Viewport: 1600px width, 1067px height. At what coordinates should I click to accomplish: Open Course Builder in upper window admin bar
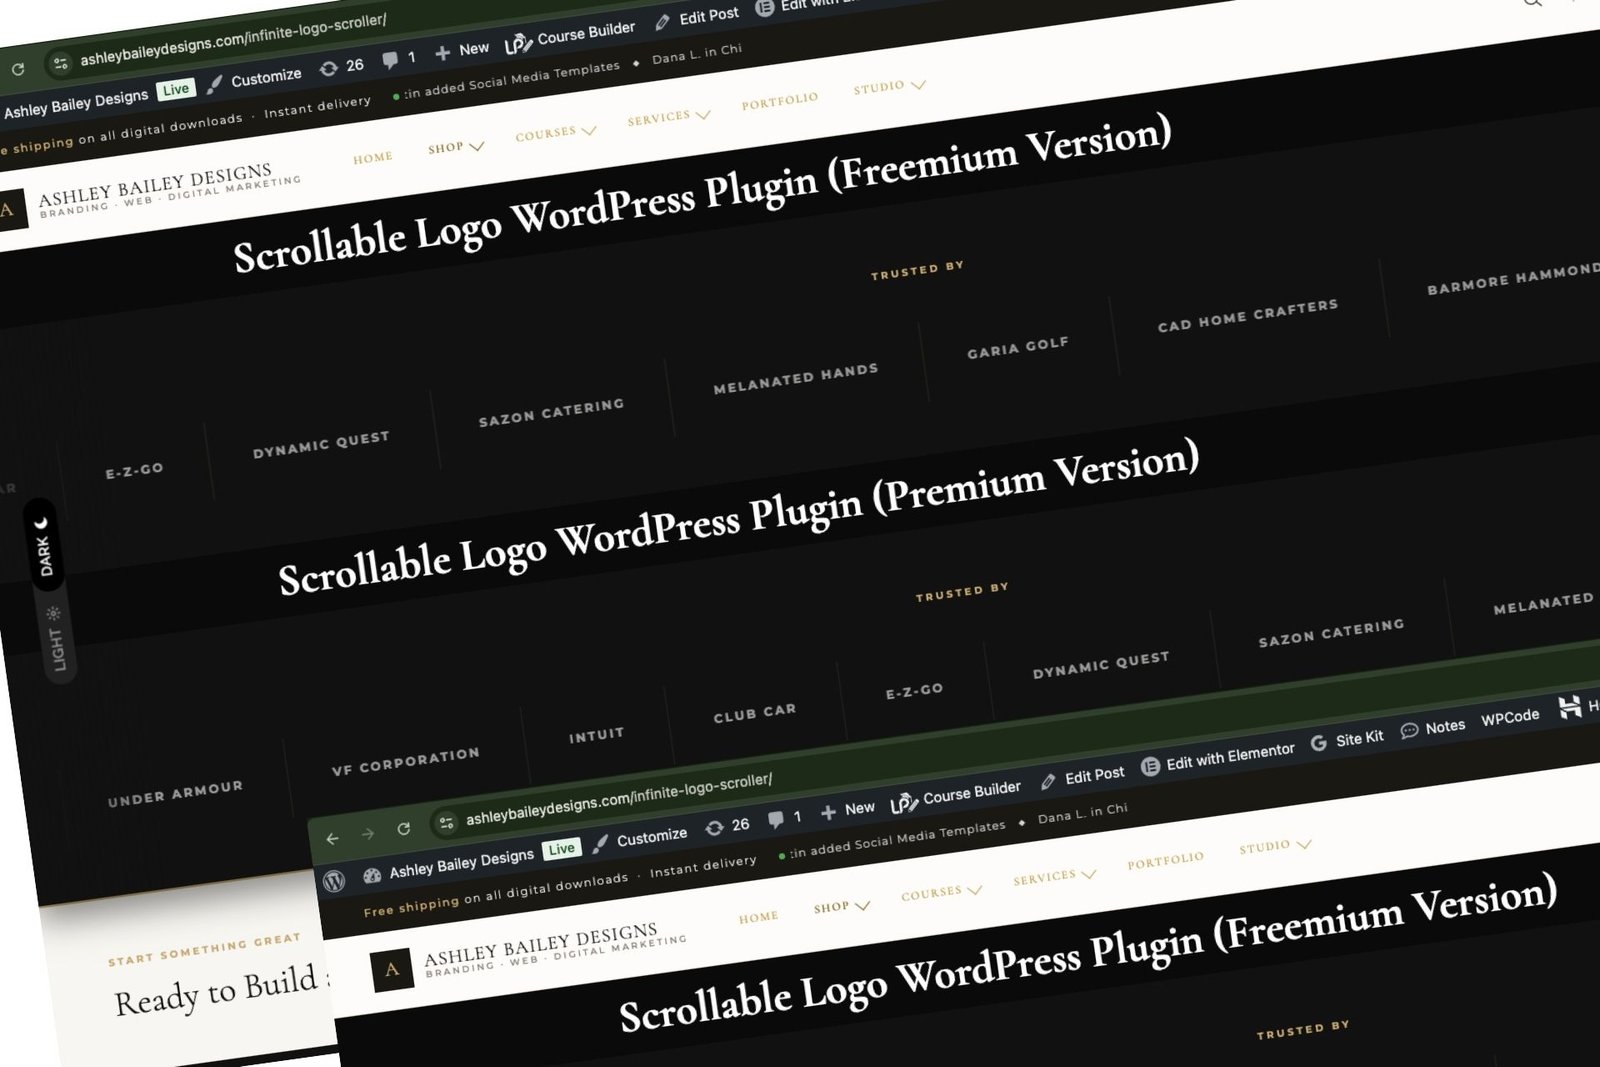coord(570,36)
